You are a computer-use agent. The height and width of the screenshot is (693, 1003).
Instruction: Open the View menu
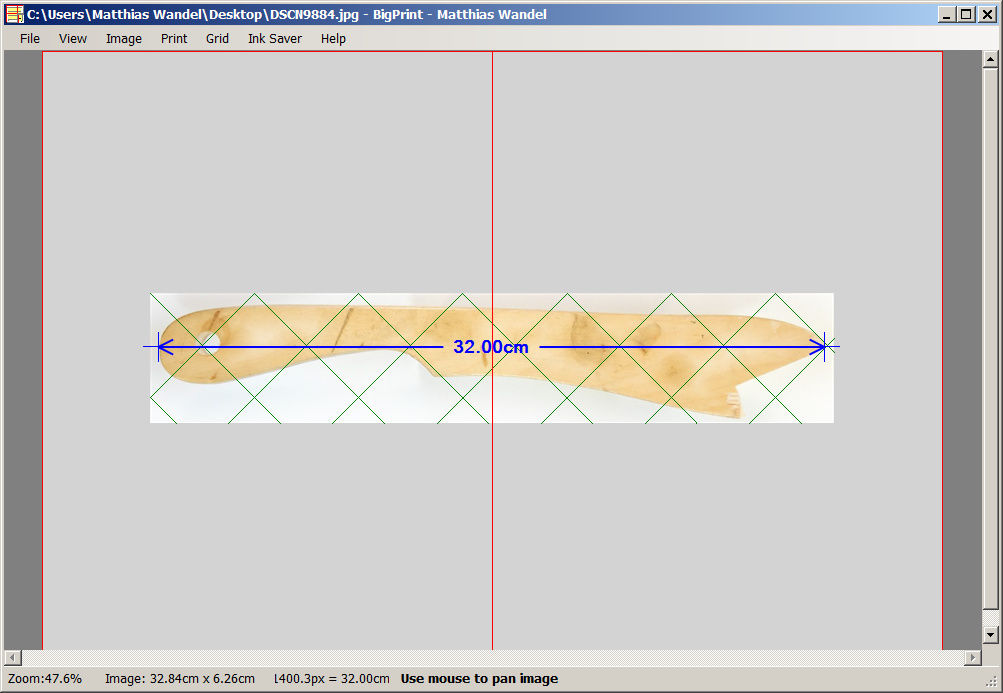(x=73, y=39)
